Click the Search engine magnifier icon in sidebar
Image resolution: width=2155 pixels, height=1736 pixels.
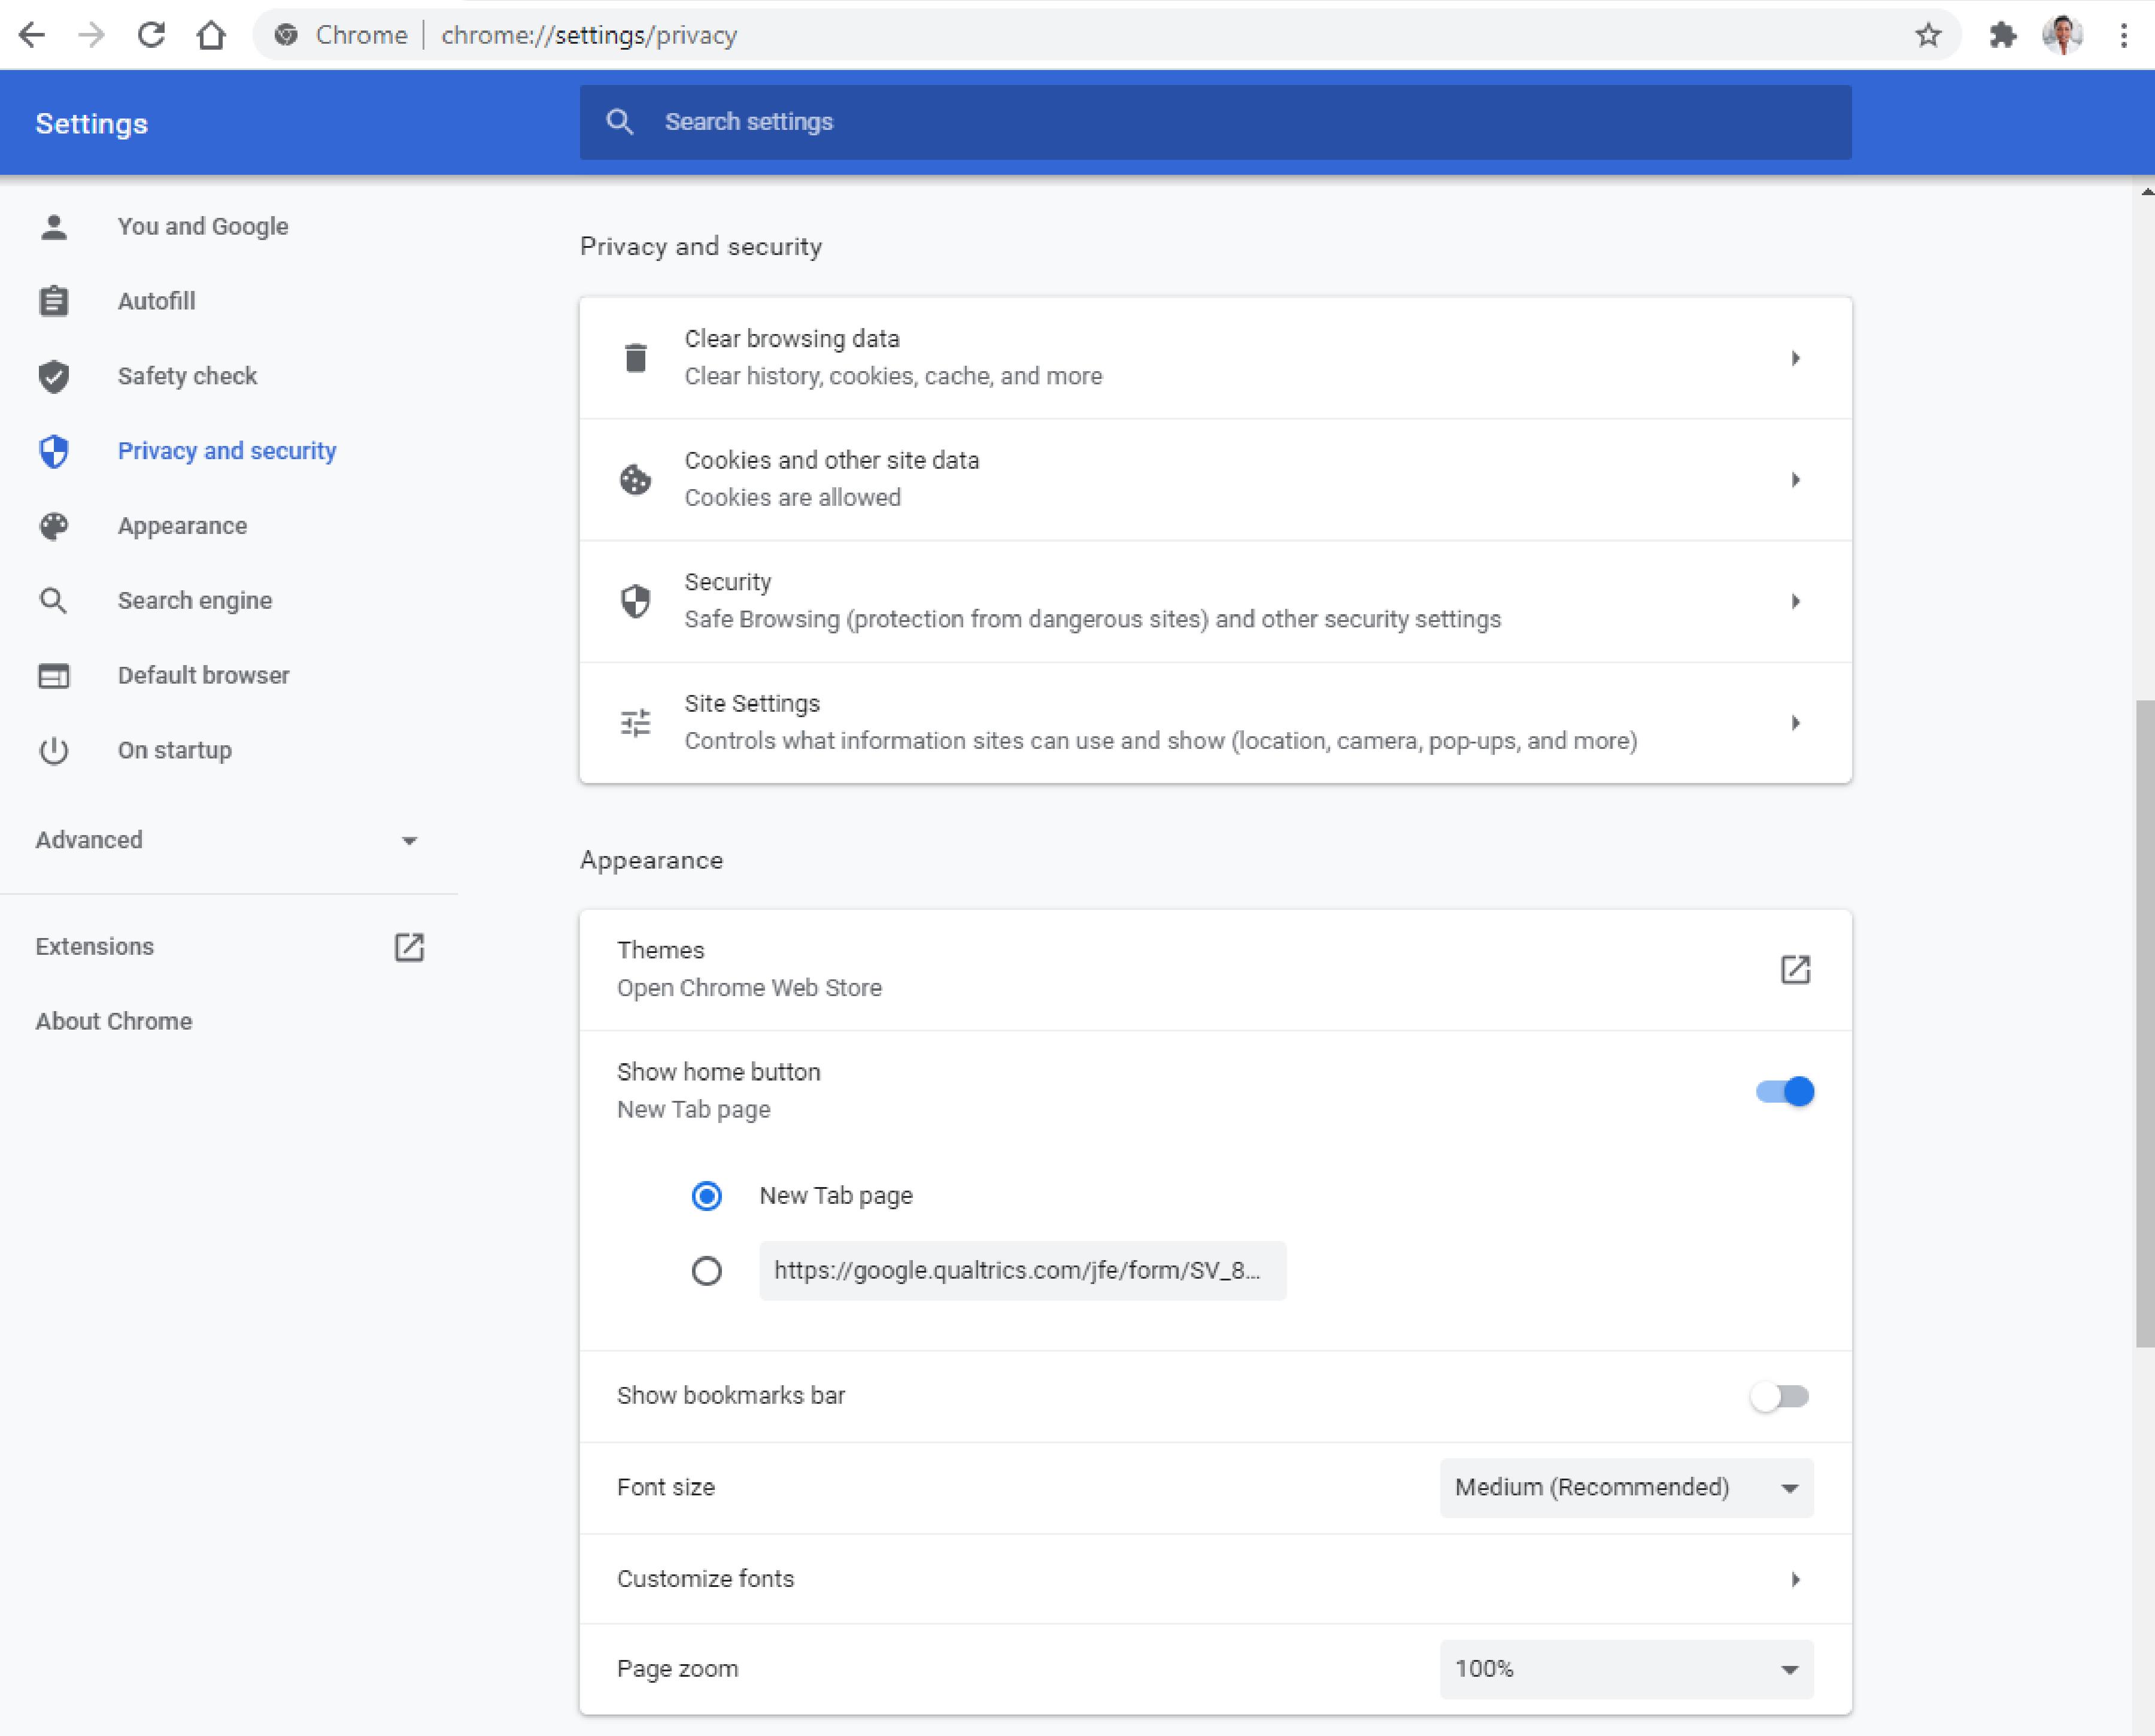point(54,601)
